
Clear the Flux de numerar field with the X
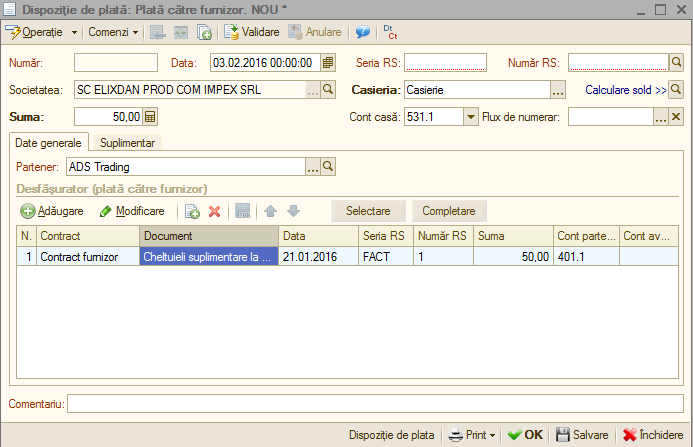[676, 117]
